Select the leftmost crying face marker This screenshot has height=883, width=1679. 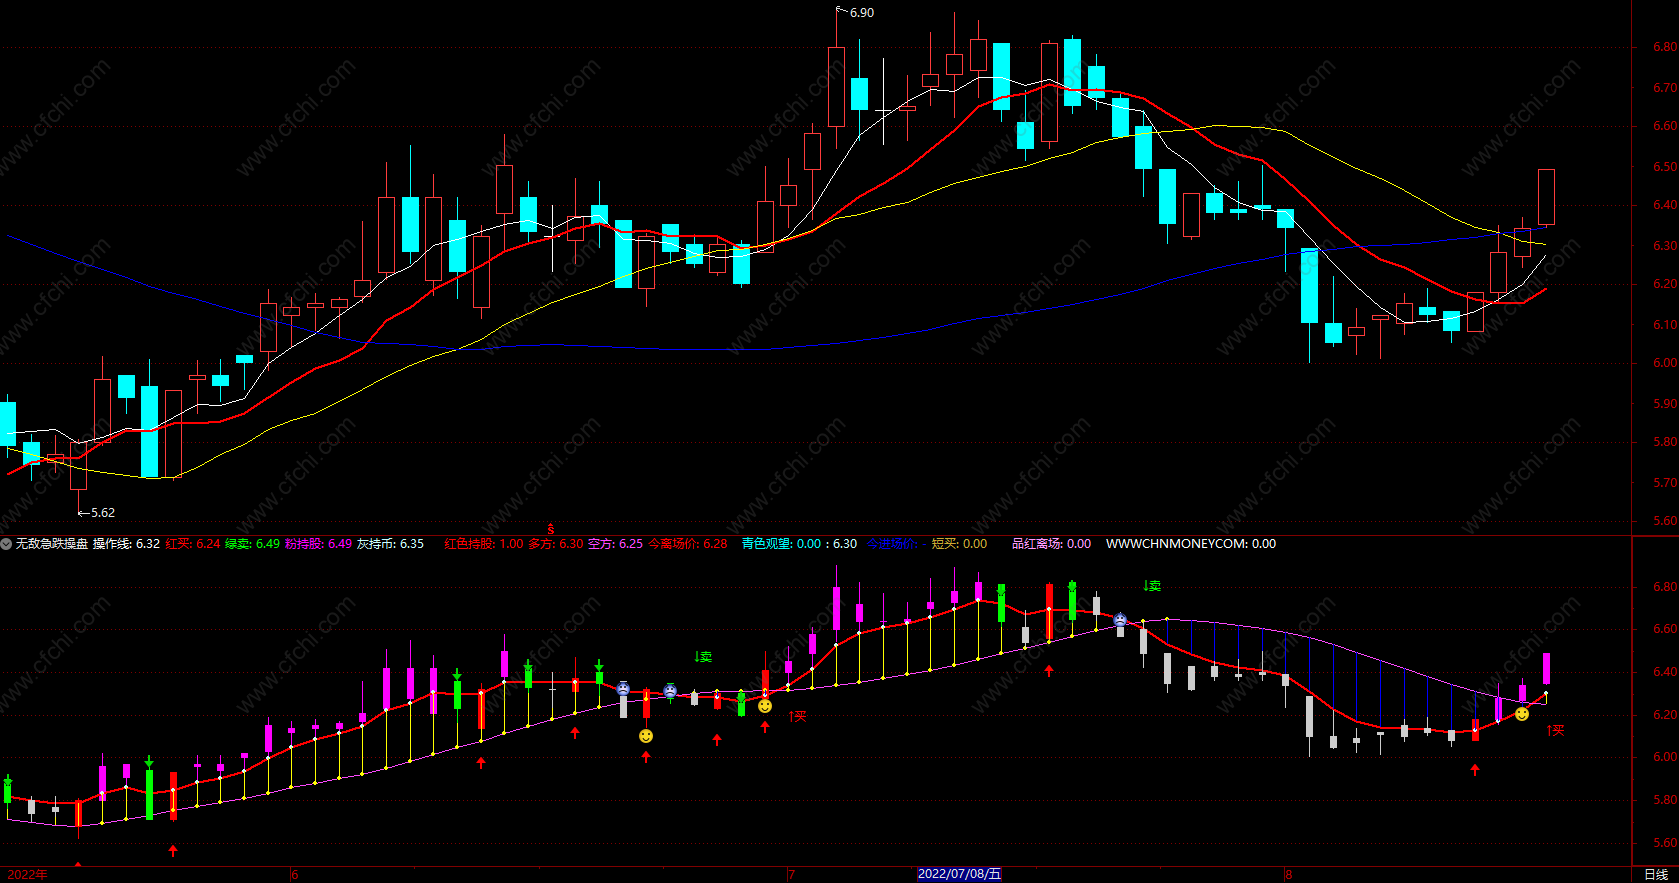(623, 689)
